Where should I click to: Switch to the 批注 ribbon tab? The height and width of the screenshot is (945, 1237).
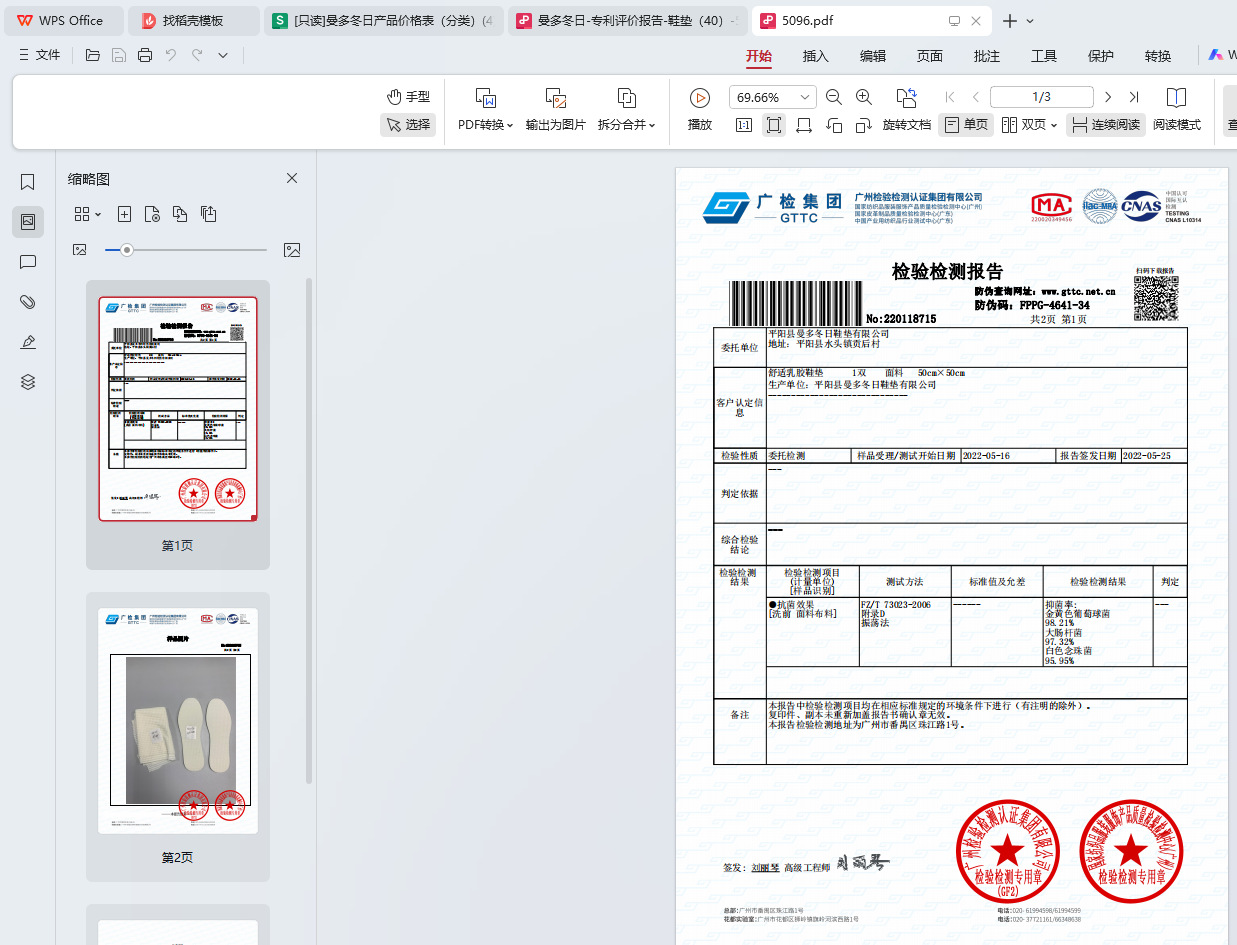tap(986, 57)
